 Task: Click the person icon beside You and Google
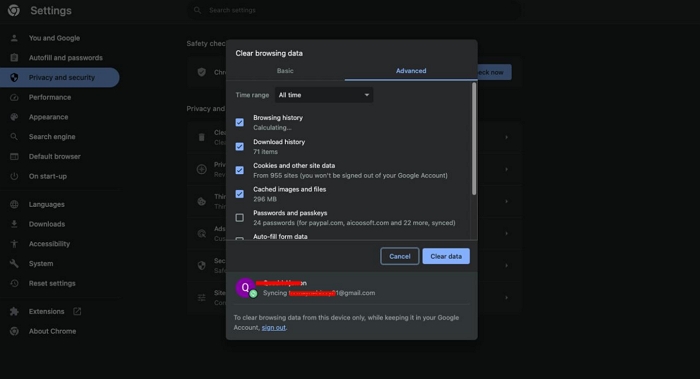pyautogui.click(x=14, y=38)
